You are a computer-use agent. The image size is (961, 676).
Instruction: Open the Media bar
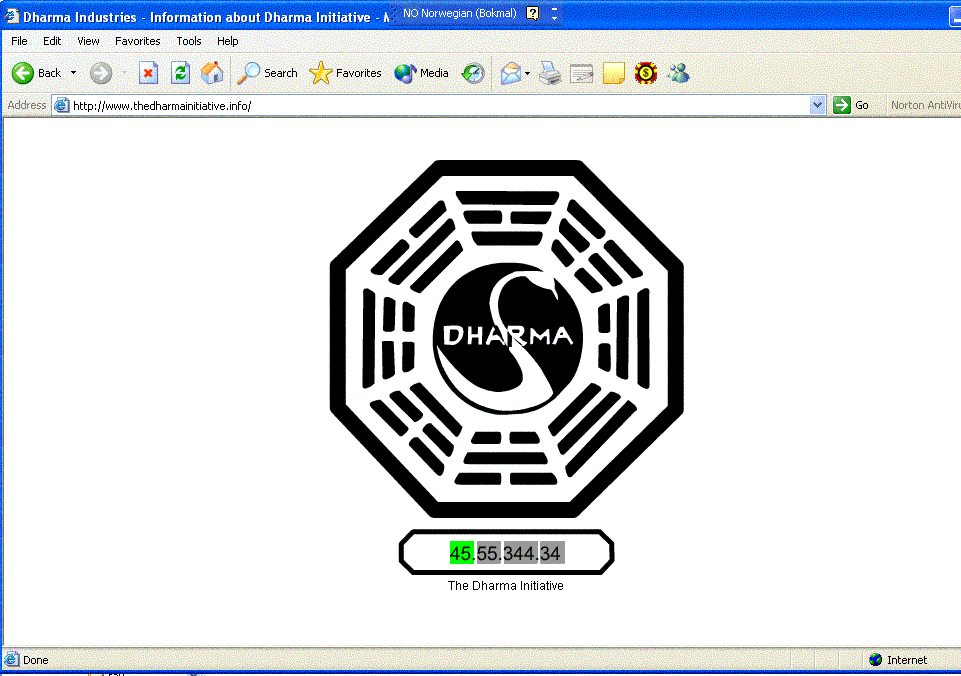click(422, 73)
